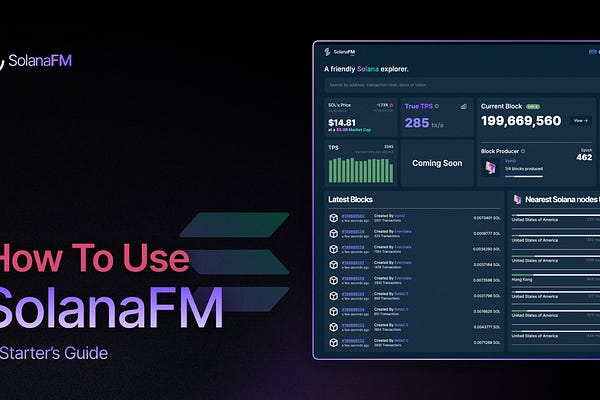The image size is (600, 400).
Task: Click the Current Block number 199,669,560
Action: pos(521,121)
